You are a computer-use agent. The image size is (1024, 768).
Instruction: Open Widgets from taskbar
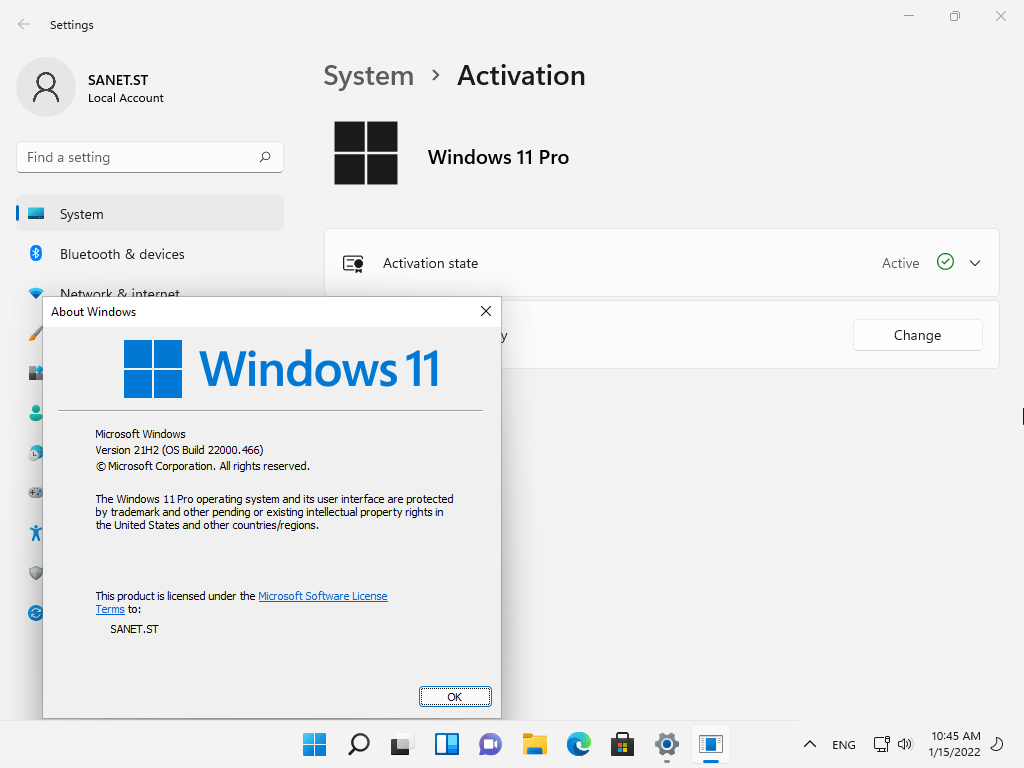click(x=447, y=744)
